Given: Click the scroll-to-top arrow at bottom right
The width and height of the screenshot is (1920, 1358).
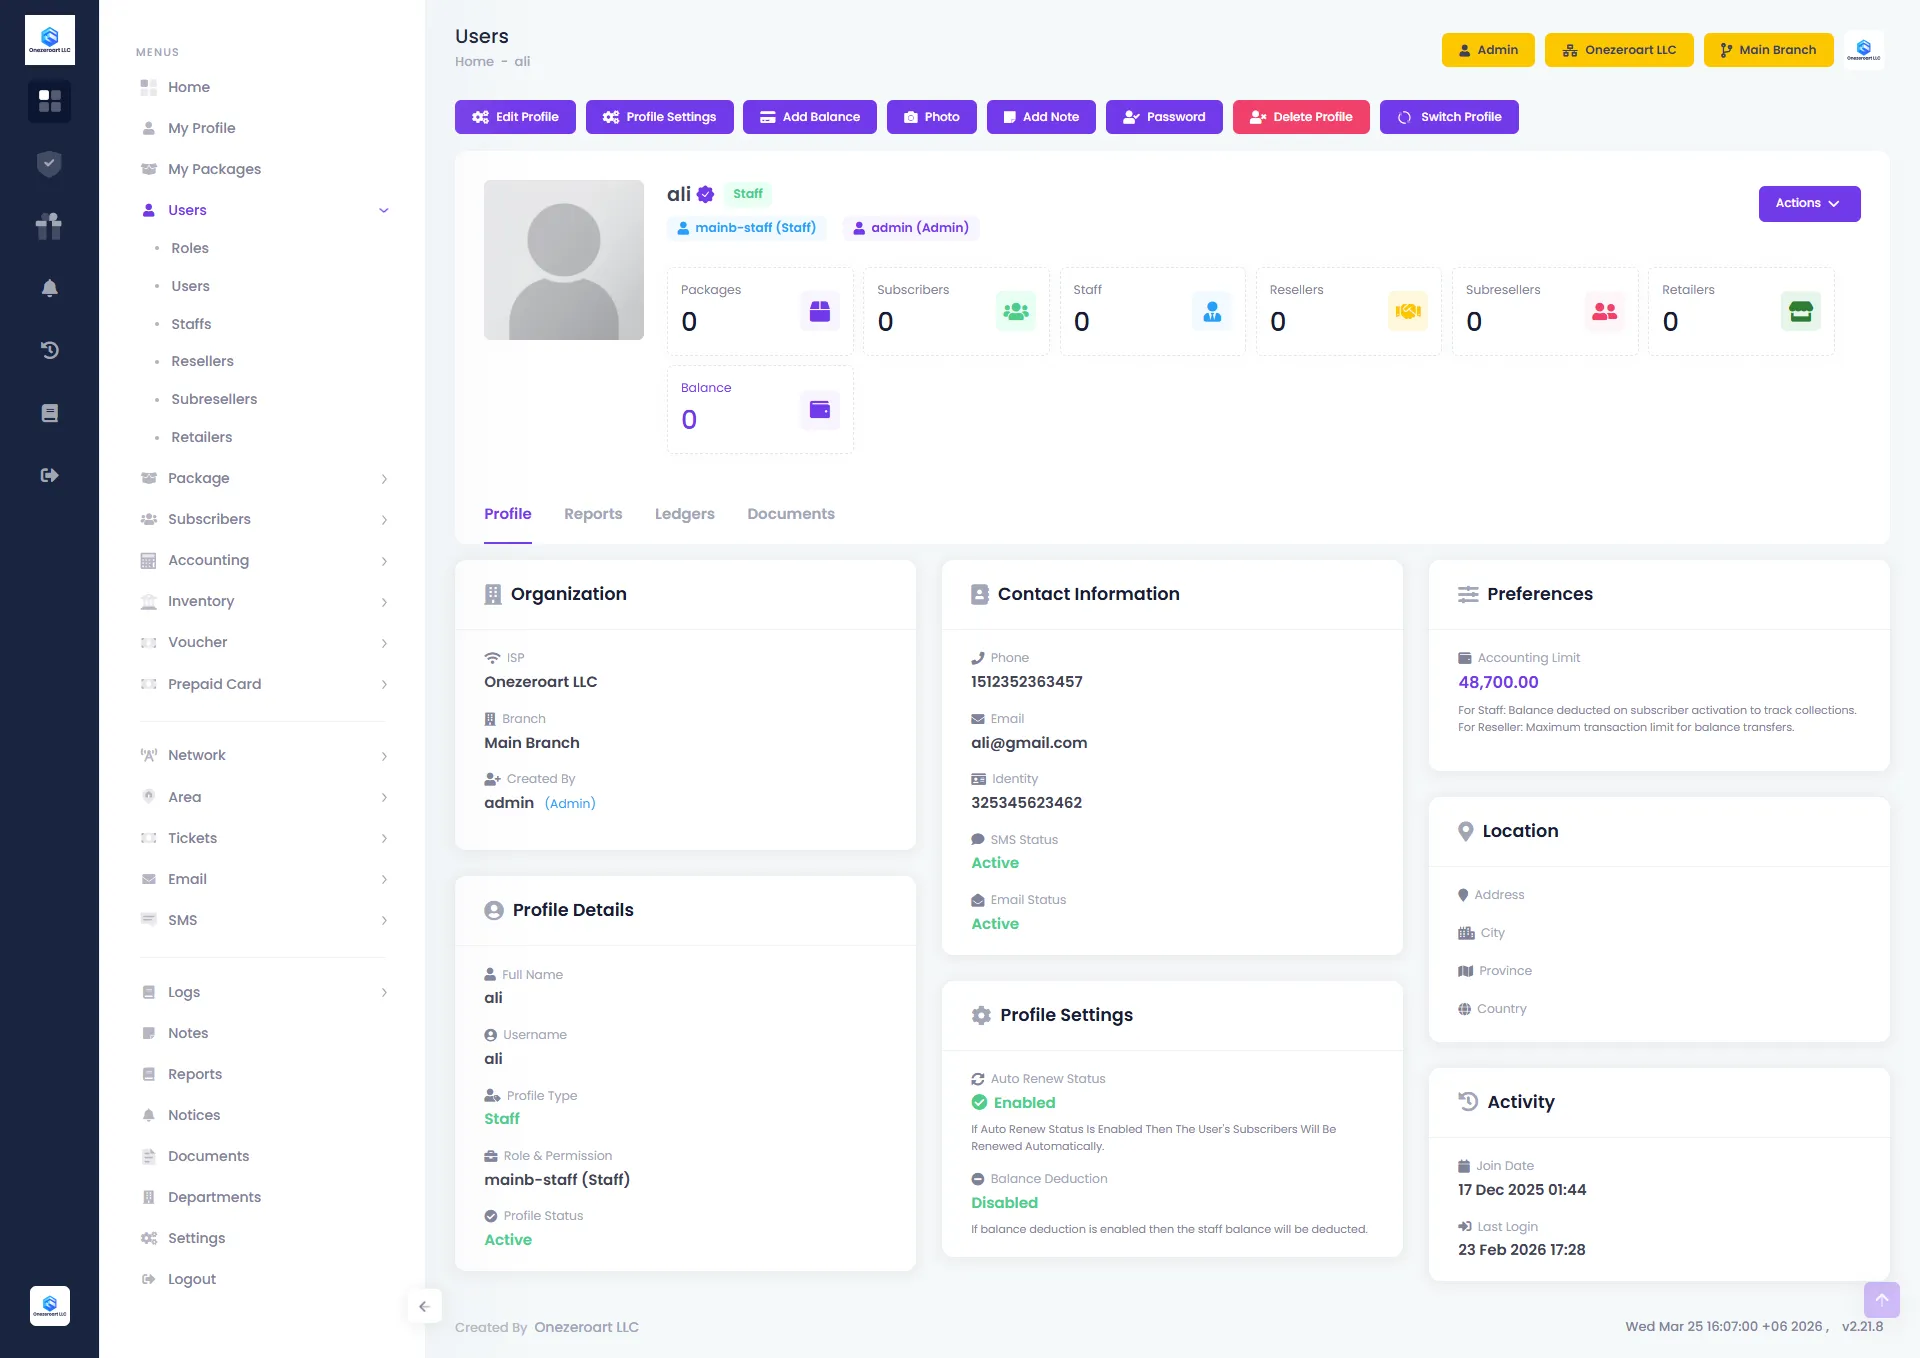Looking at the screenshot, I should tap(1881, 1300).
